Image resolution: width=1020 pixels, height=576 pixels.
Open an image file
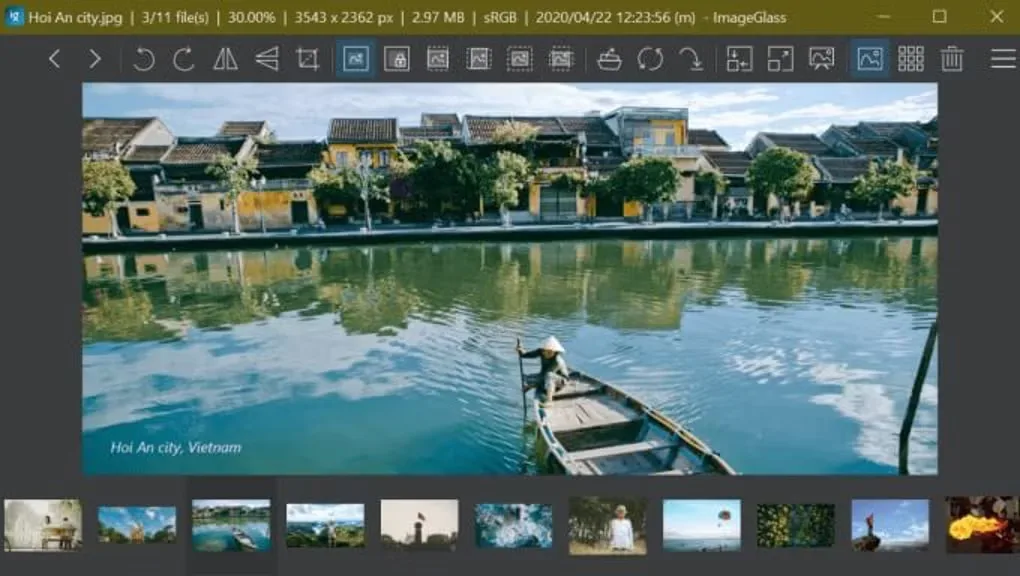(x=610, y=59)
